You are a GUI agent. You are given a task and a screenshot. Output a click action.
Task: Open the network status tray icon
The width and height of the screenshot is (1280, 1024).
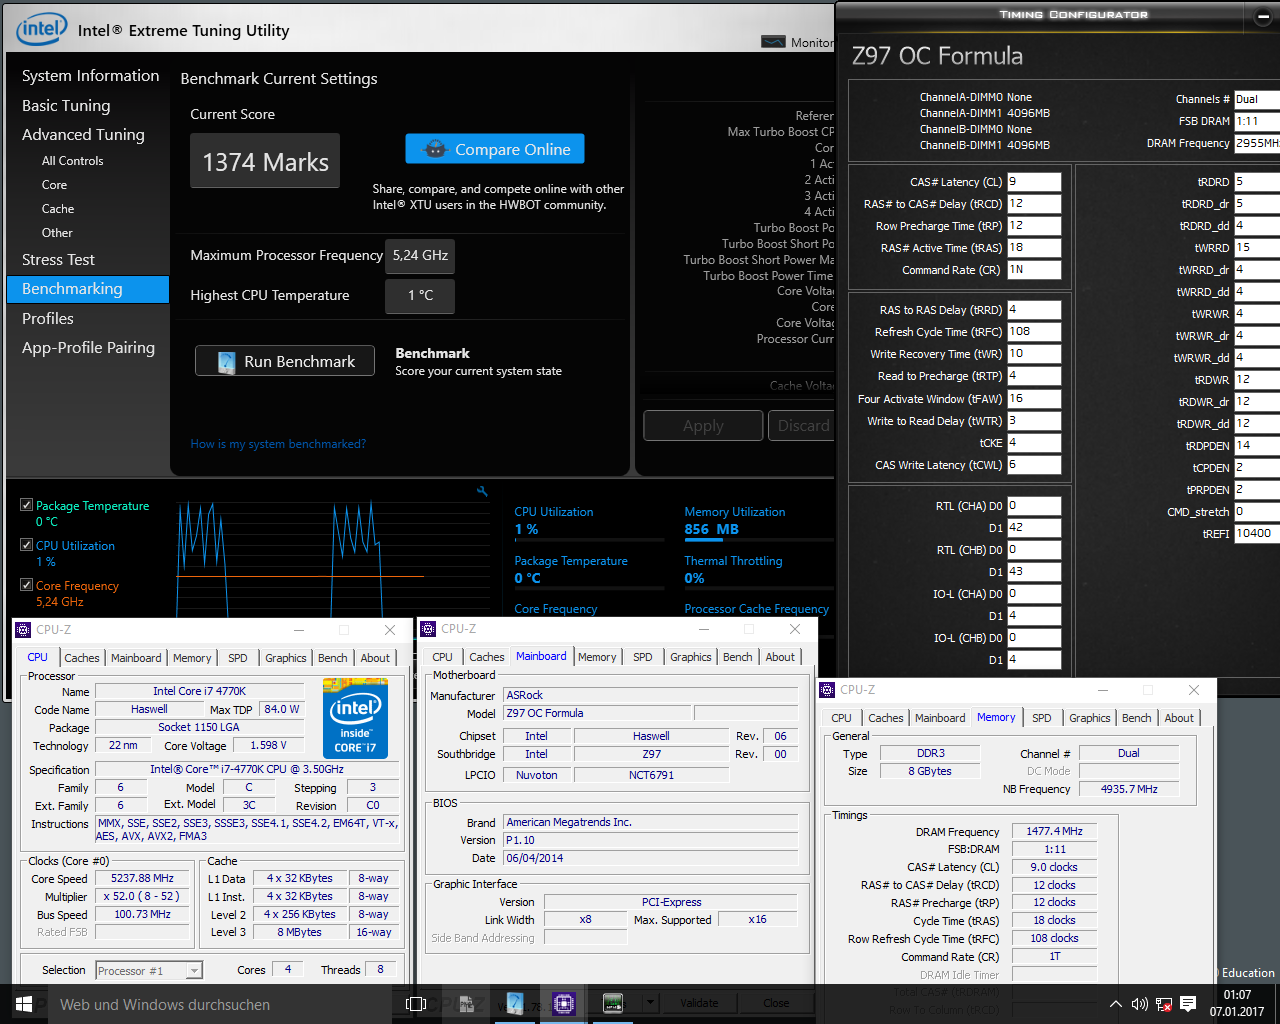pos(1163,1004)
